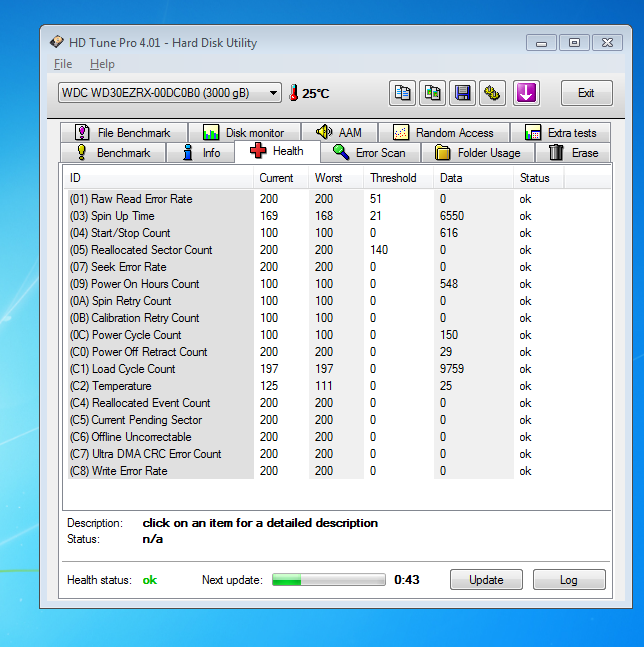Switch to the Benchmark tab
644x647 pixels.
click(x=113, y=153)
